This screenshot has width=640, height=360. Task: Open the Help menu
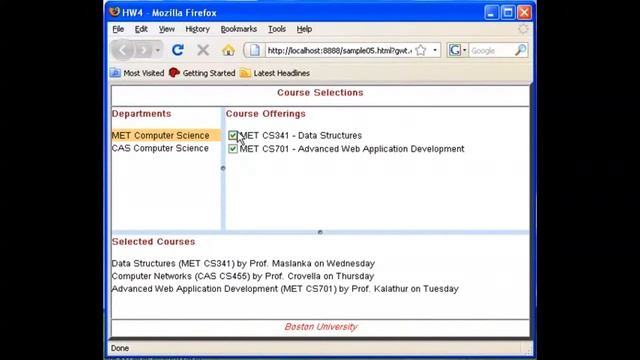pos(304,29)
